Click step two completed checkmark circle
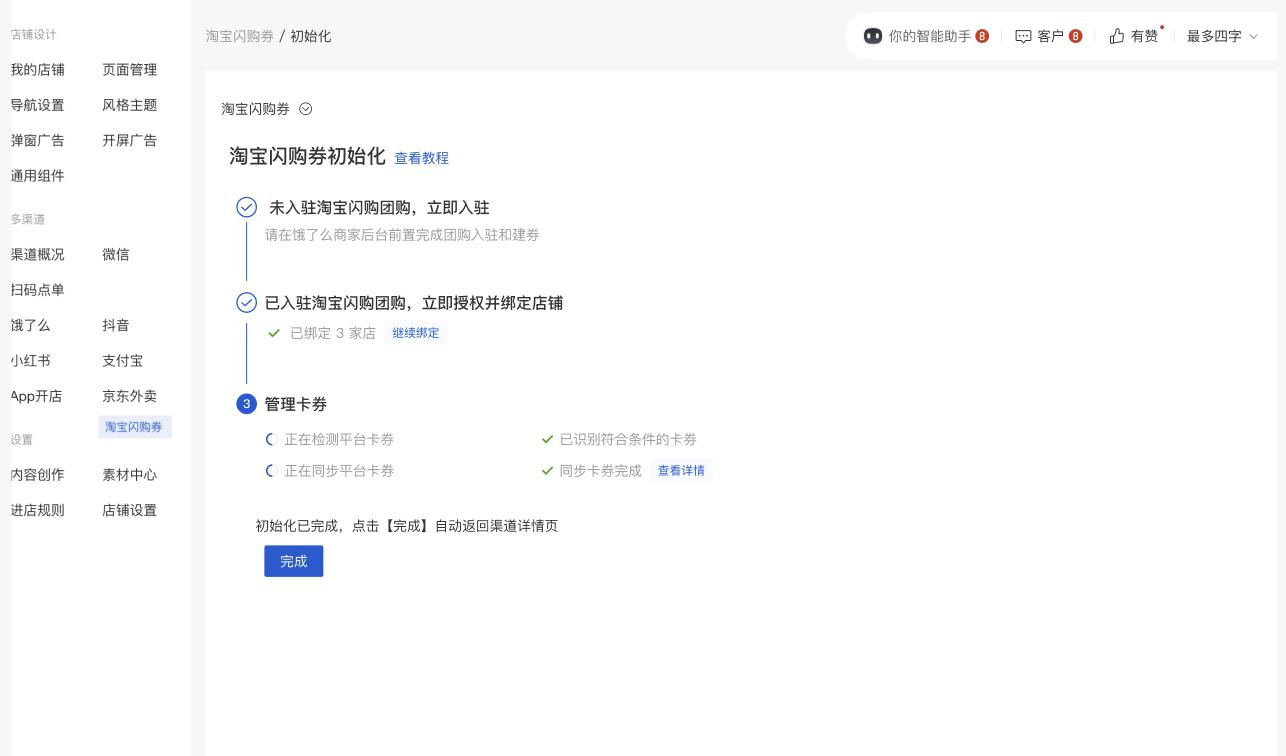The width and height of the screenshot is (1286, 756). pos(246,302)
